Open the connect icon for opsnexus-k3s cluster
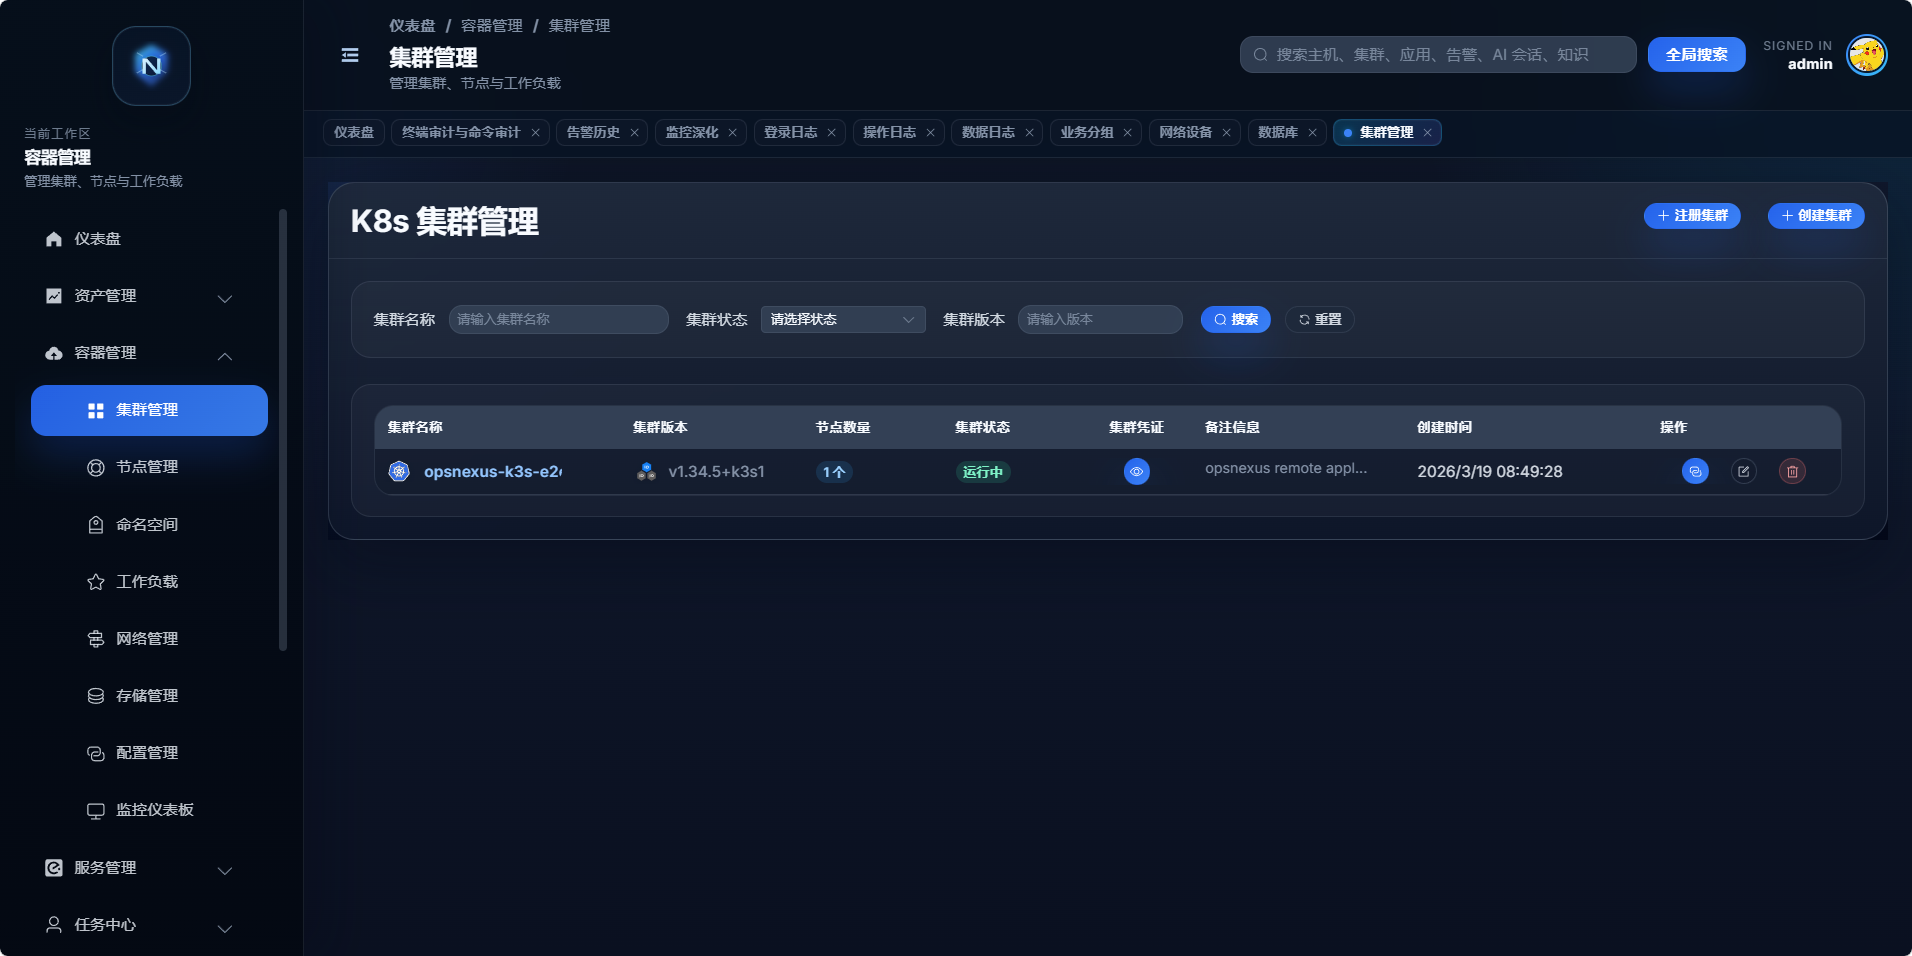This screenshot has height=956, width=1912. pyautogui.click(x=1694, y=471)
